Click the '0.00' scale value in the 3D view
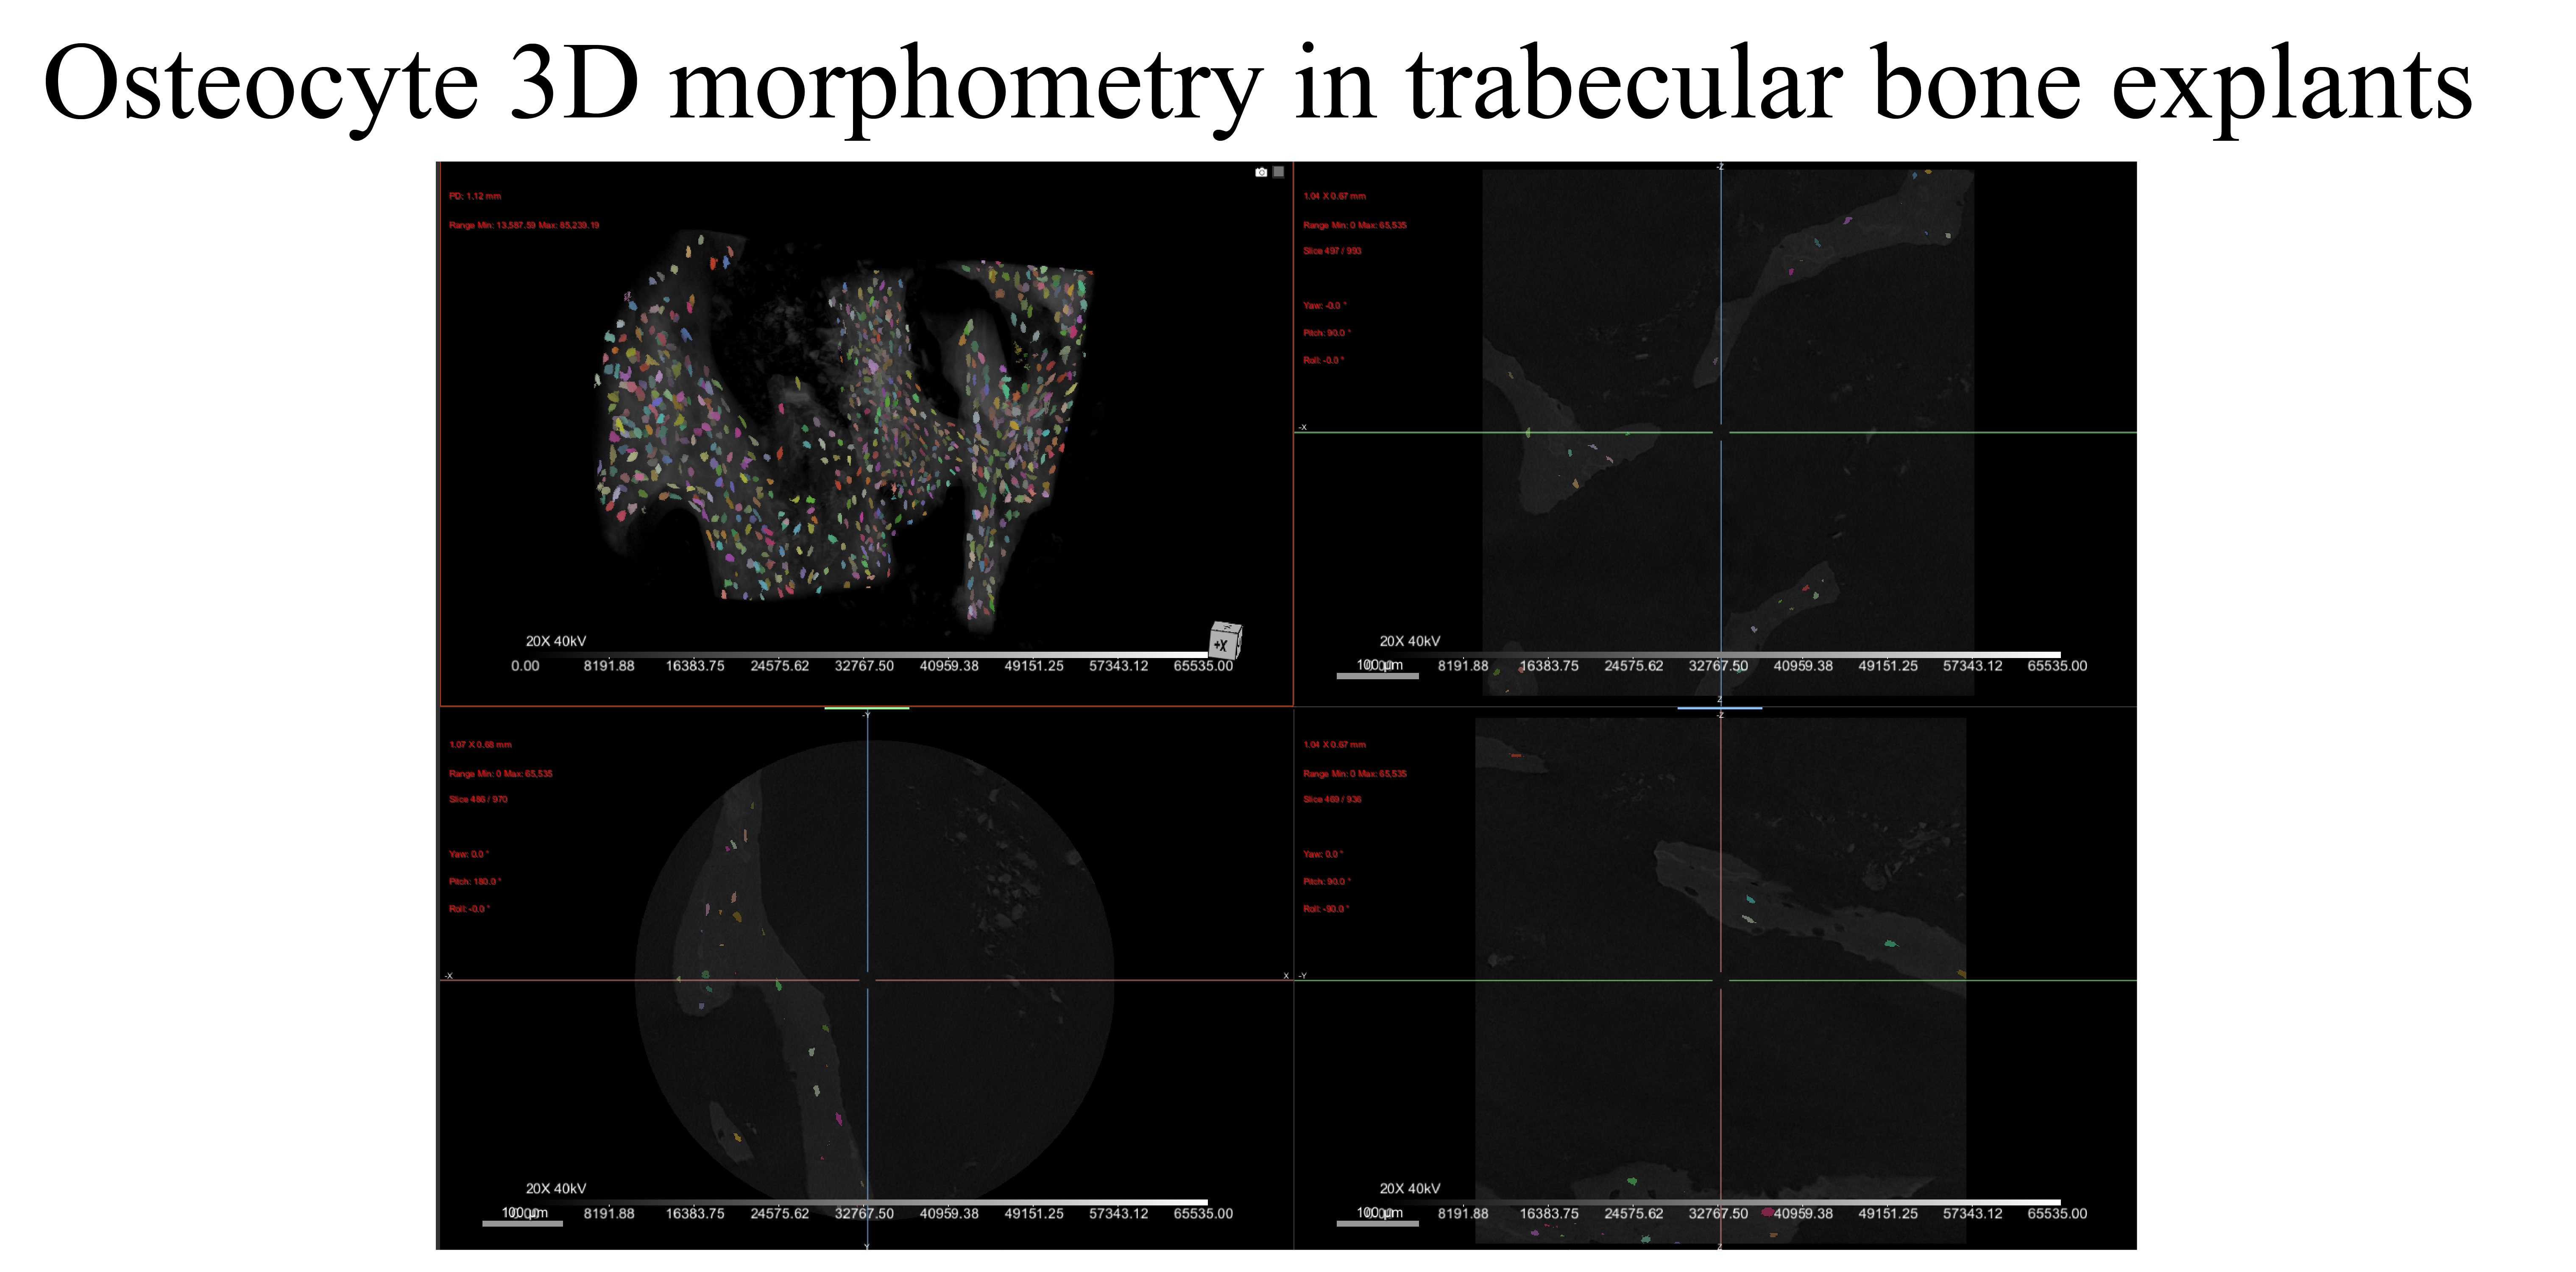Viewport: 2576px width, 1272px height. pos(525,666)
